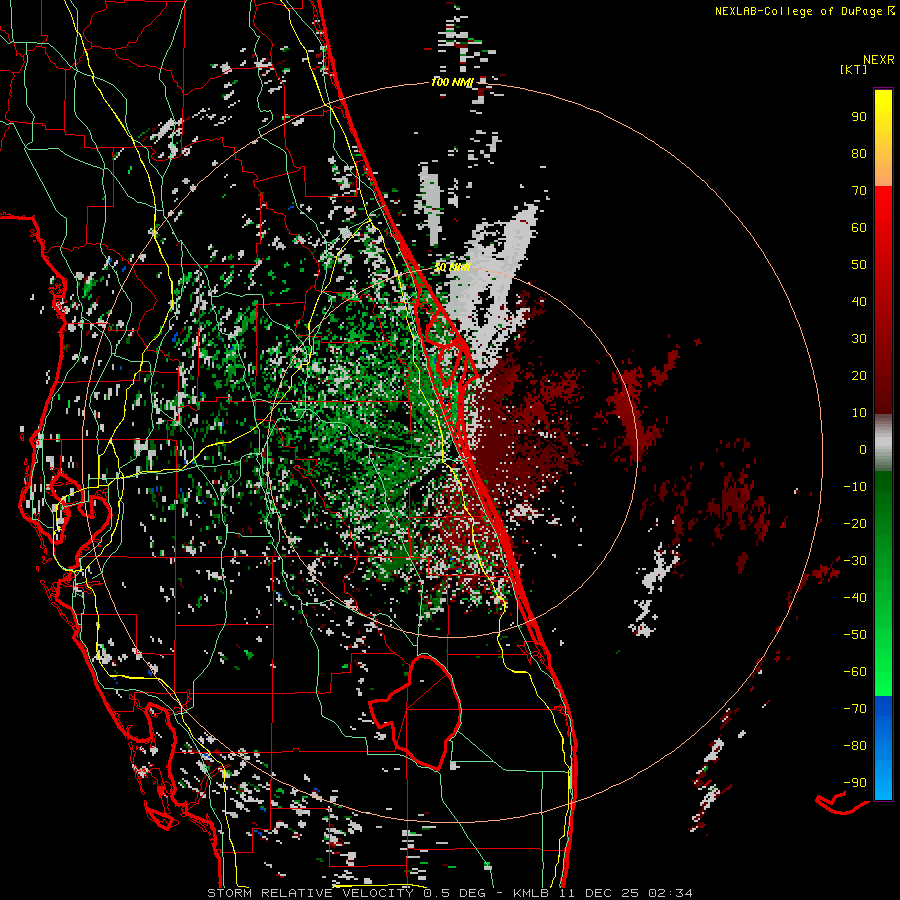Click the 0 value on velocity scale
The image size is (900, 900).
(863, 449)
